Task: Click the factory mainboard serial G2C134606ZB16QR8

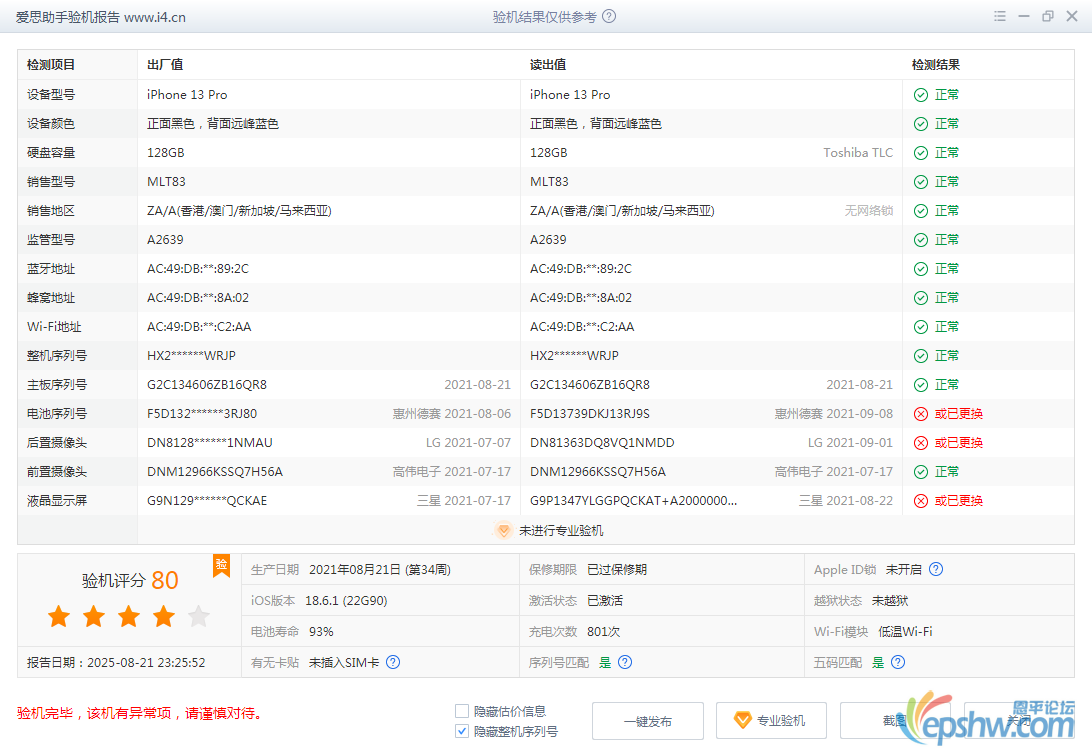Action: pyautogui.click(x=207, y=384)
